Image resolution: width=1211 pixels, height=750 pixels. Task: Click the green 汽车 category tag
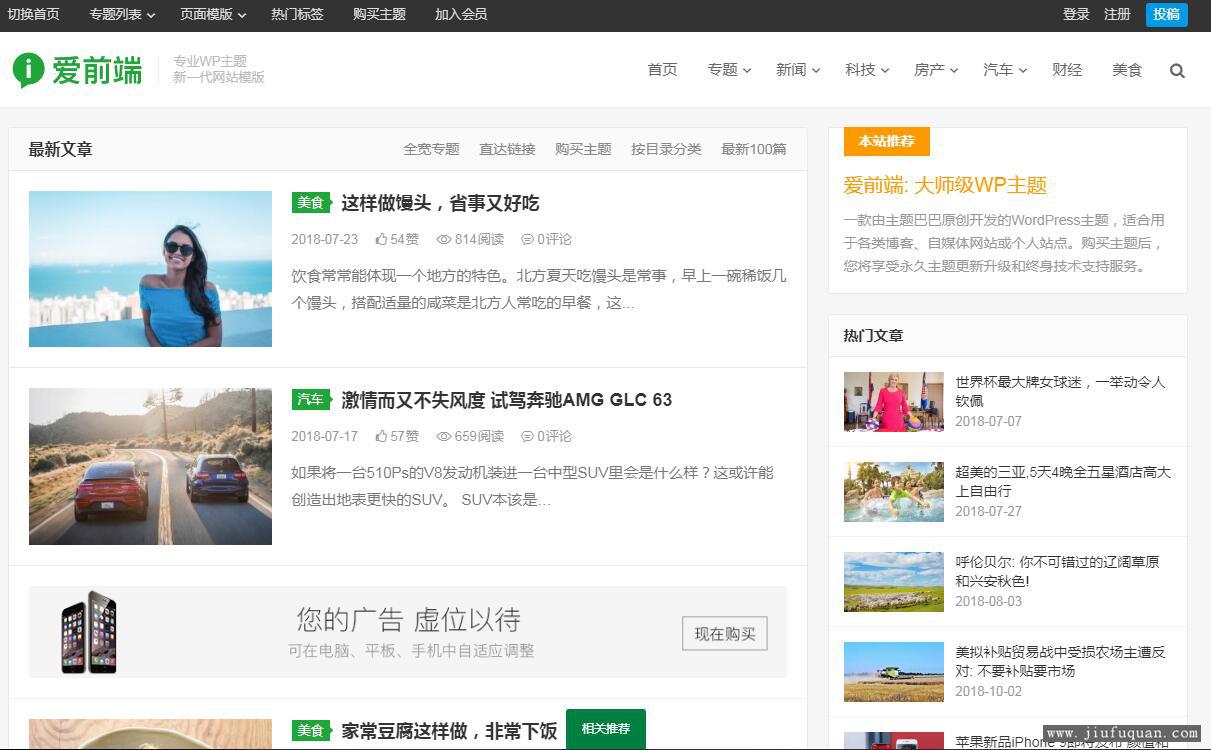coord(311,400)
